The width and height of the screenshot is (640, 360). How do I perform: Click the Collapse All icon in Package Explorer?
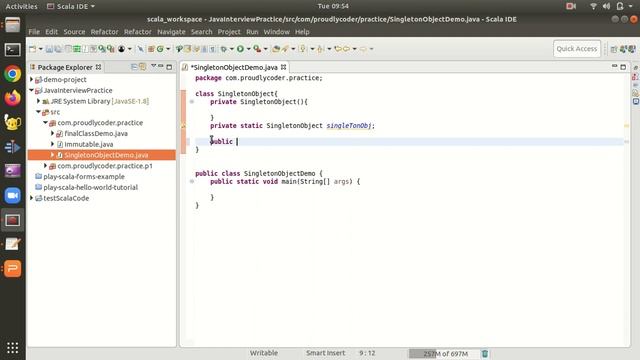[x=134, y=67]
